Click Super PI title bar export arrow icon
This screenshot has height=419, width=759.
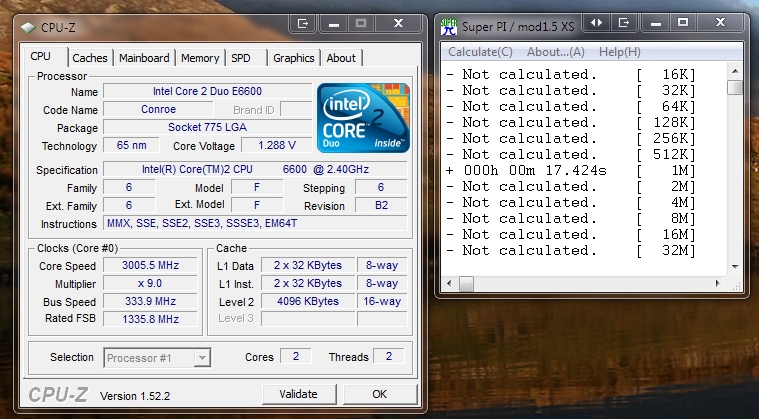[x=624, y=23]
